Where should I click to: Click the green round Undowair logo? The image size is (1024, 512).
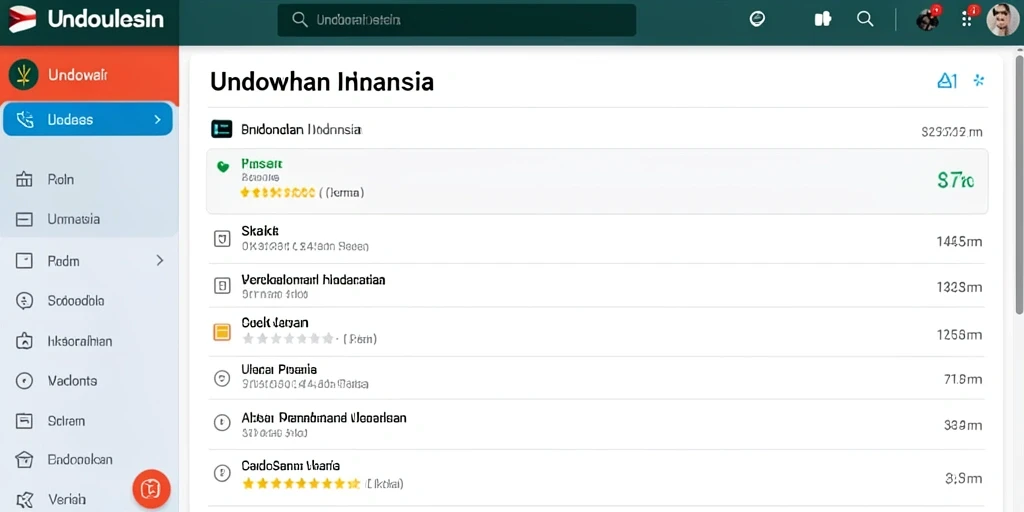click(24, 74)
